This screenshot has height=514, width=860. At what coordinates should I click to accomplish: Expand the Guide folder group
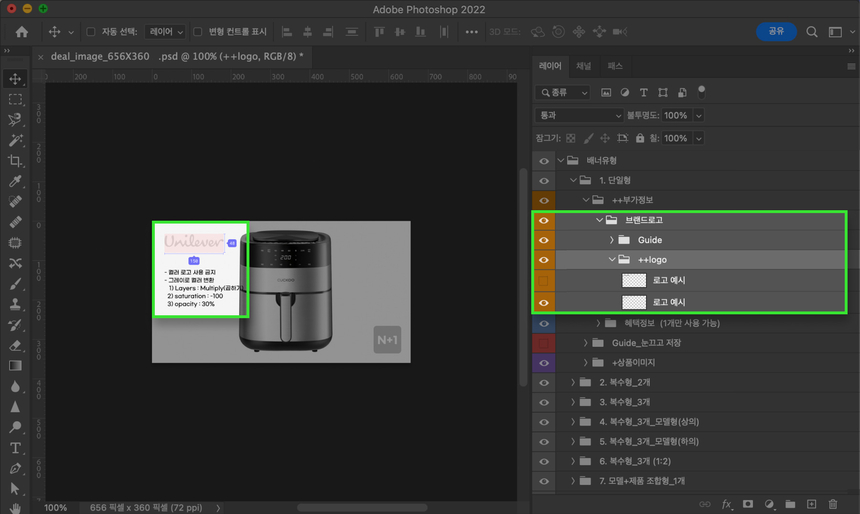coord(611,240)
